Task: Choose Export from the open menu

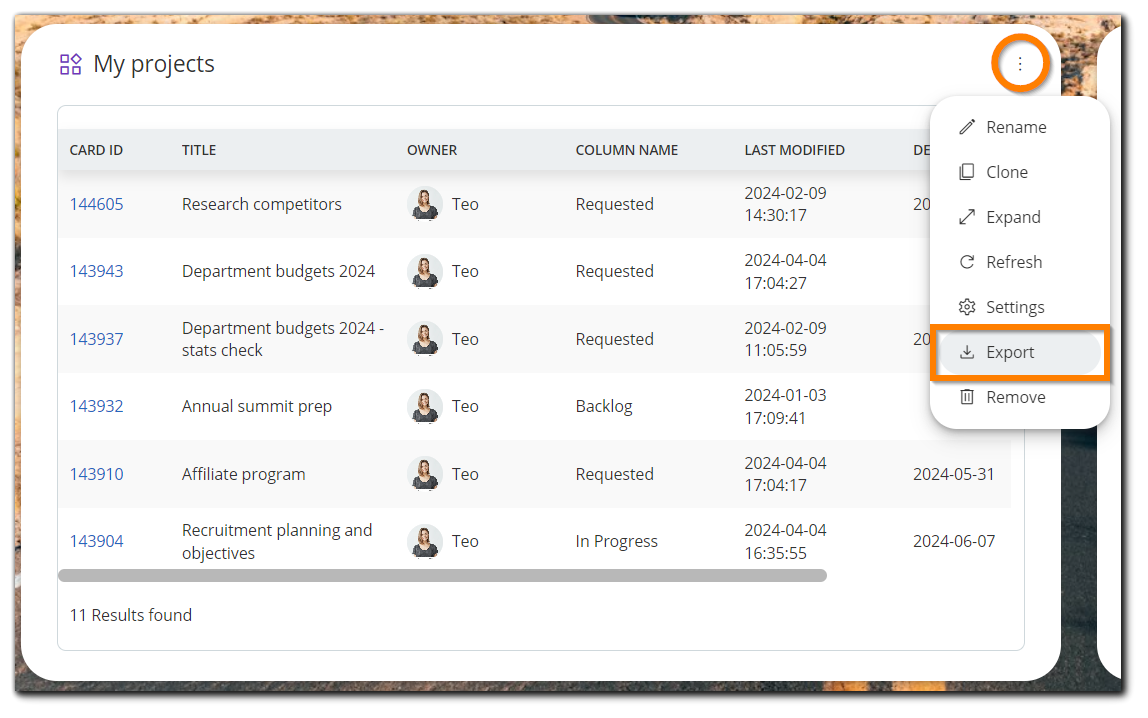Action: point(1010,352)
